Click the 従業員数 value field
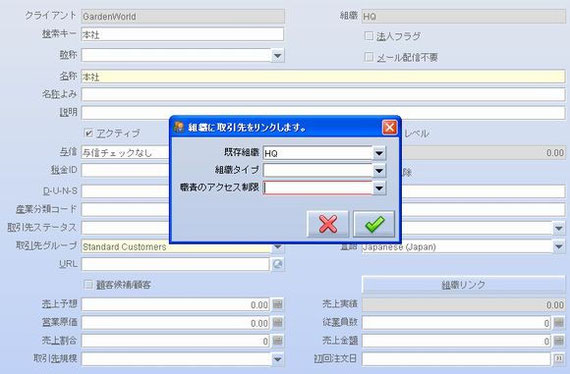 click(456, 323)
